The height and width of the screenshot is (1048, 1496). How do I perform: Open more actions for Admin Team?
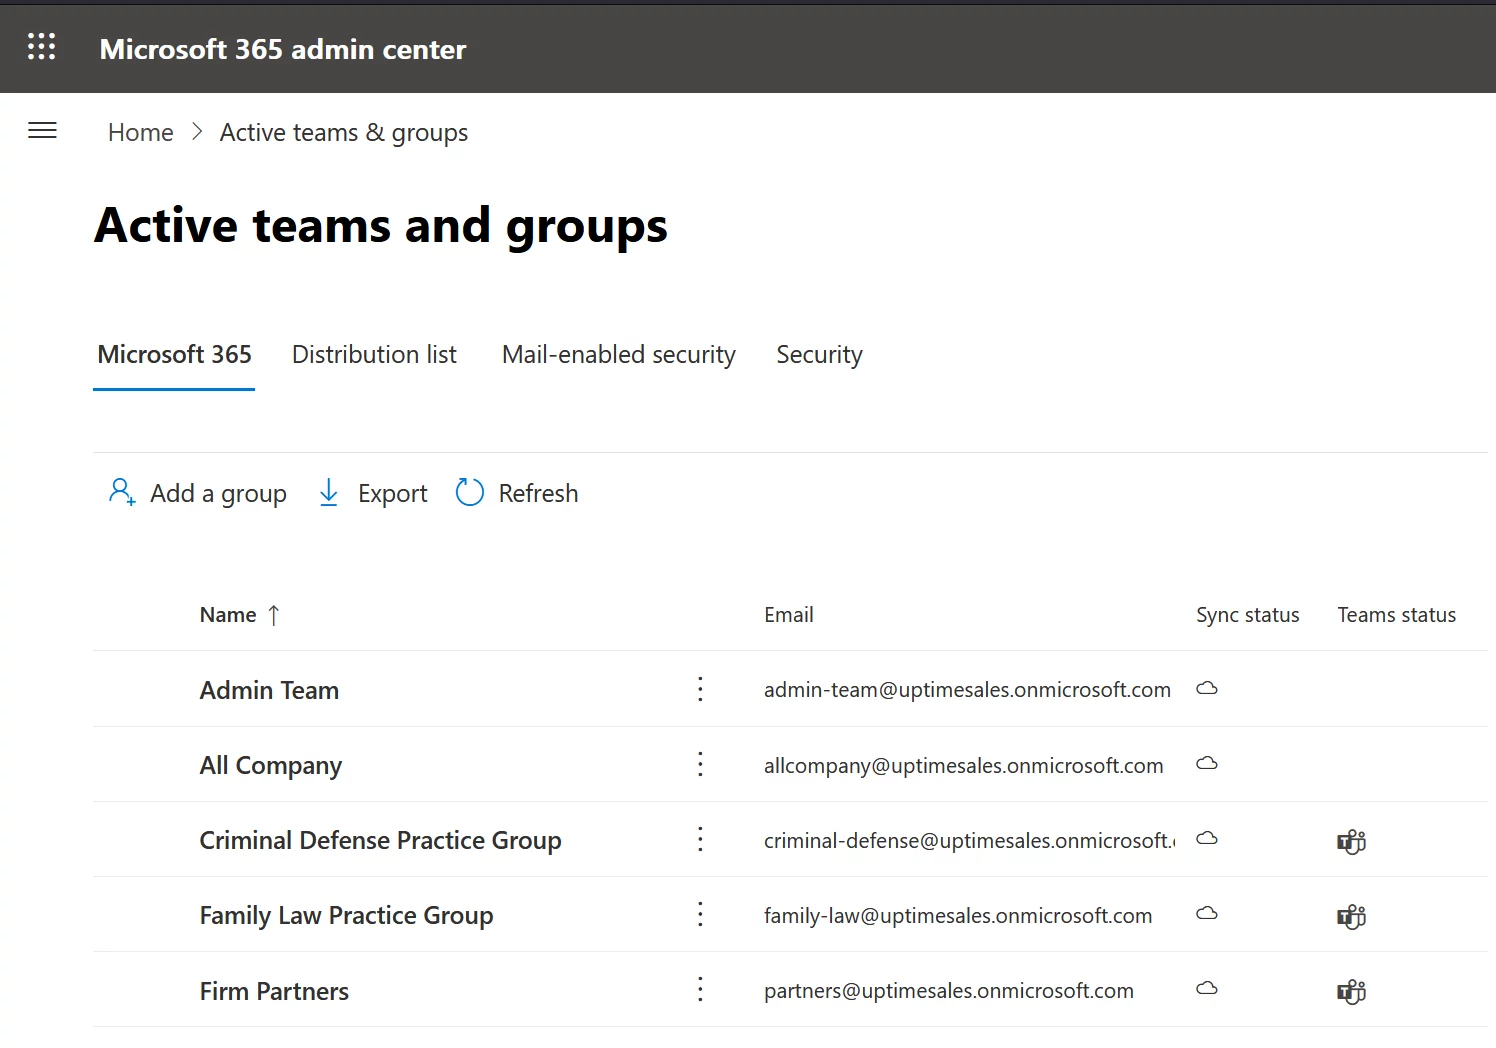(x=700, y=689)
